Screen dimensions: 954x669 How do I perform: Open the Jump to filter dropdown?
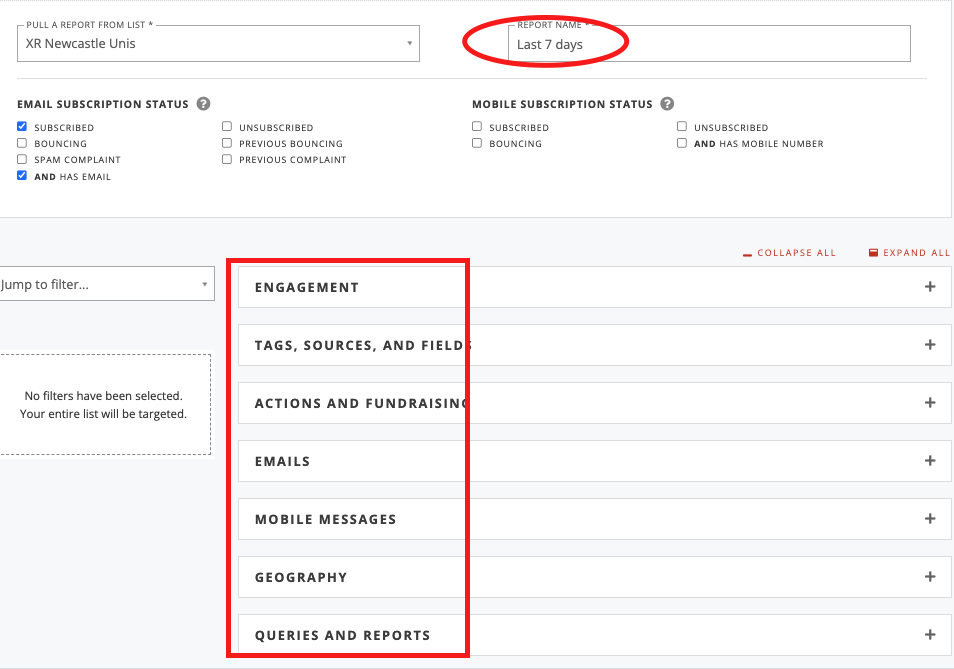click(x=106, y=284)
